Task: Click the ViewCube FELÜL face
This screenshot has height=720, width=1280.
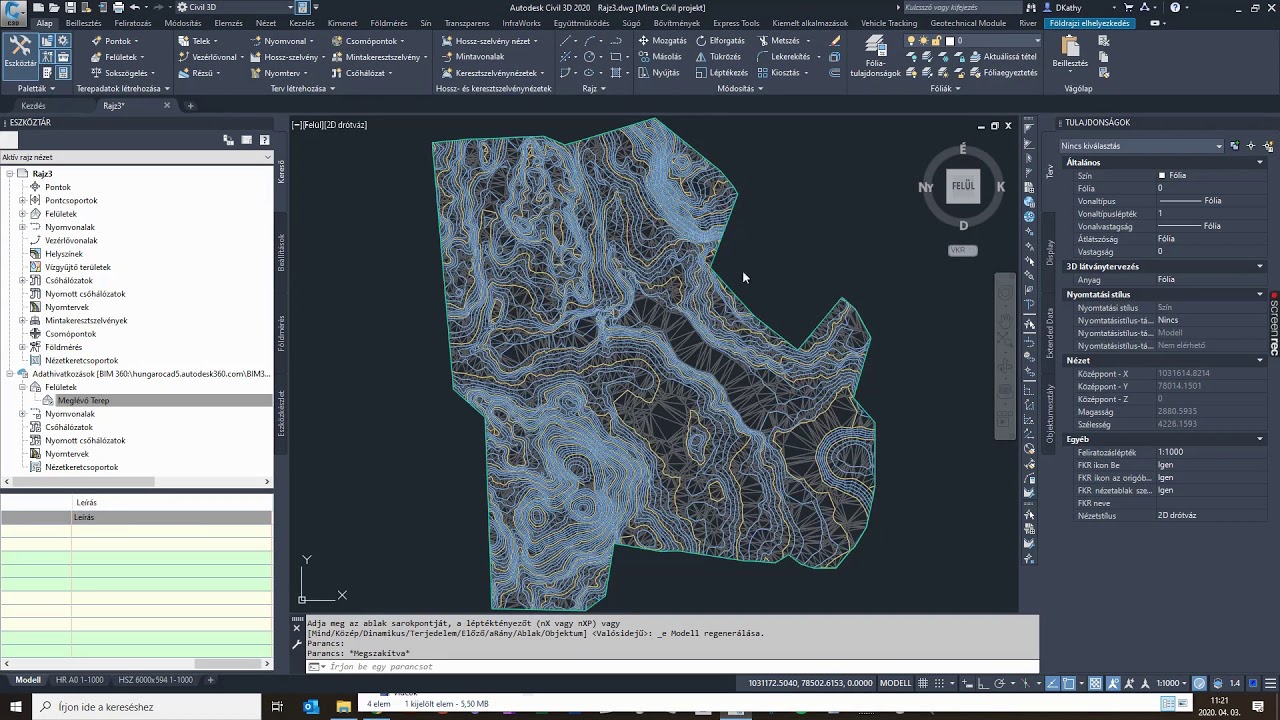Action: pos(963,186)
